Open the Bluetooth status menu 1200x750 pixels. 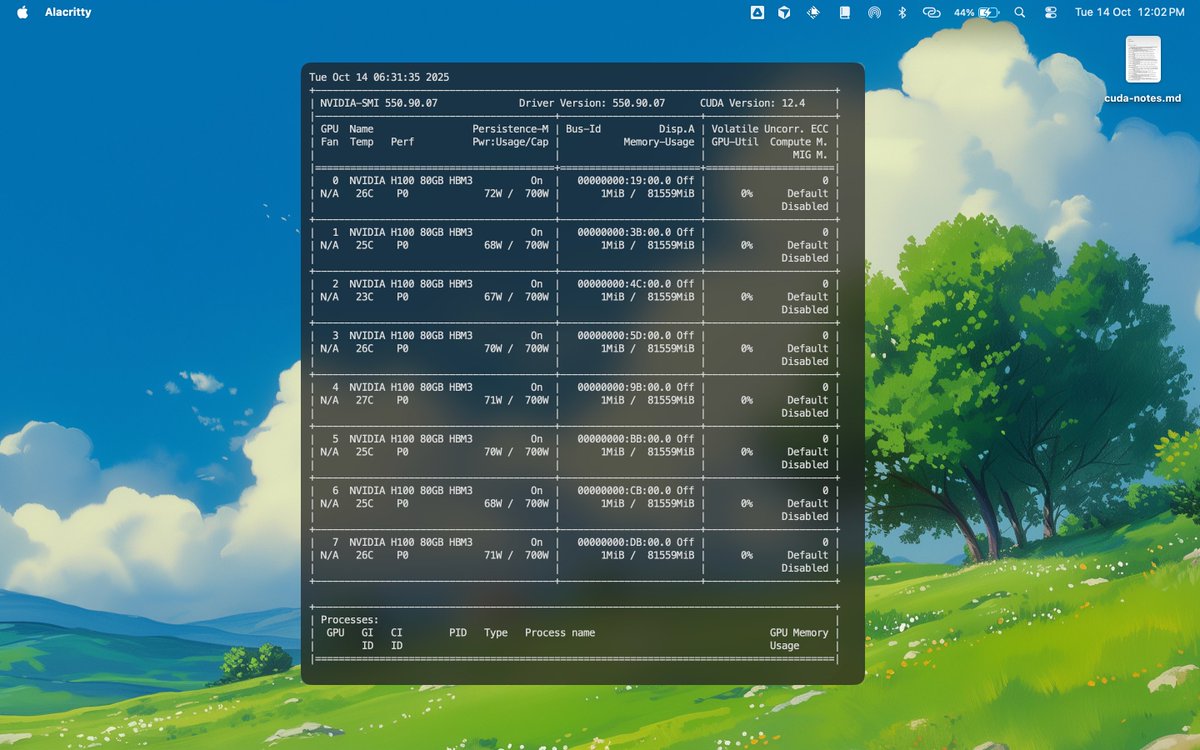[x=901, y=12]
